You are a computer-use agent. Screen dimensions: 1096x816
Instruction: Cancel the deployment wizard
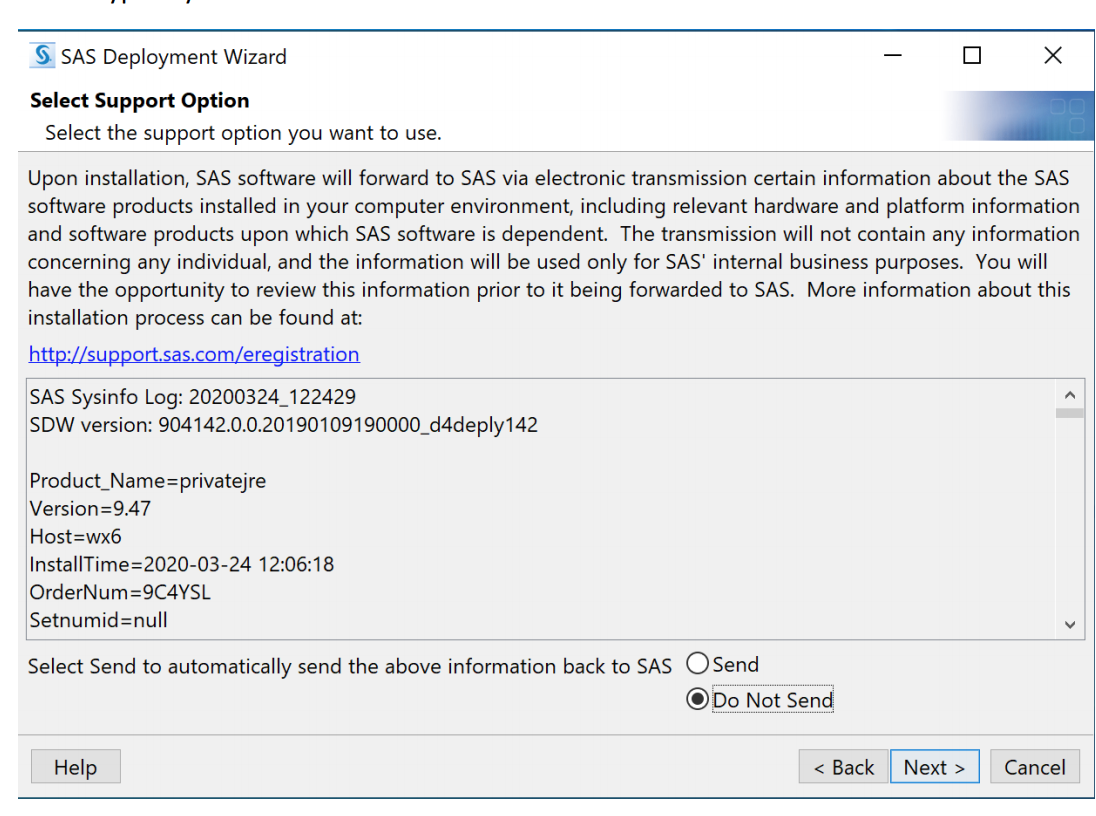point(1034,767)
